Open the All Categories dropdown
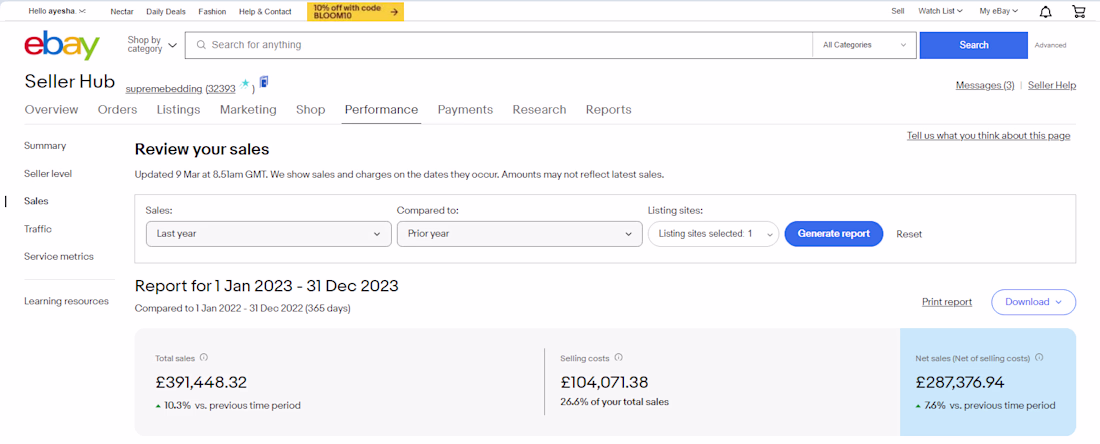This screenshot has height=444, width=1100. [x=864, y=45]
